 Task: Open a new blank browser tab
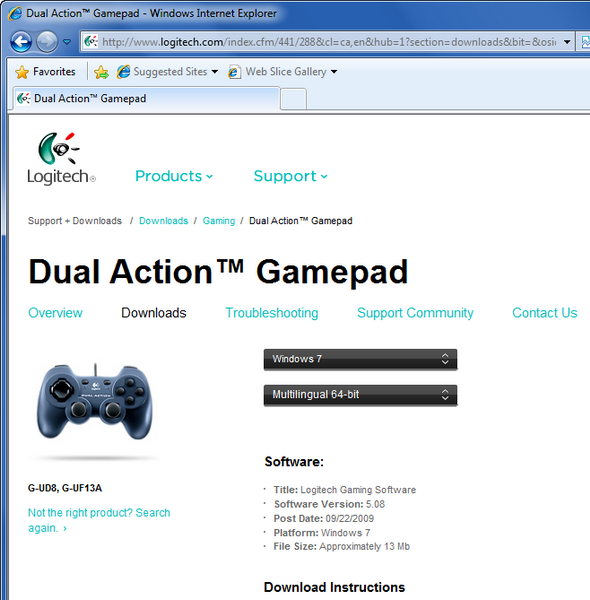(293, 99)
